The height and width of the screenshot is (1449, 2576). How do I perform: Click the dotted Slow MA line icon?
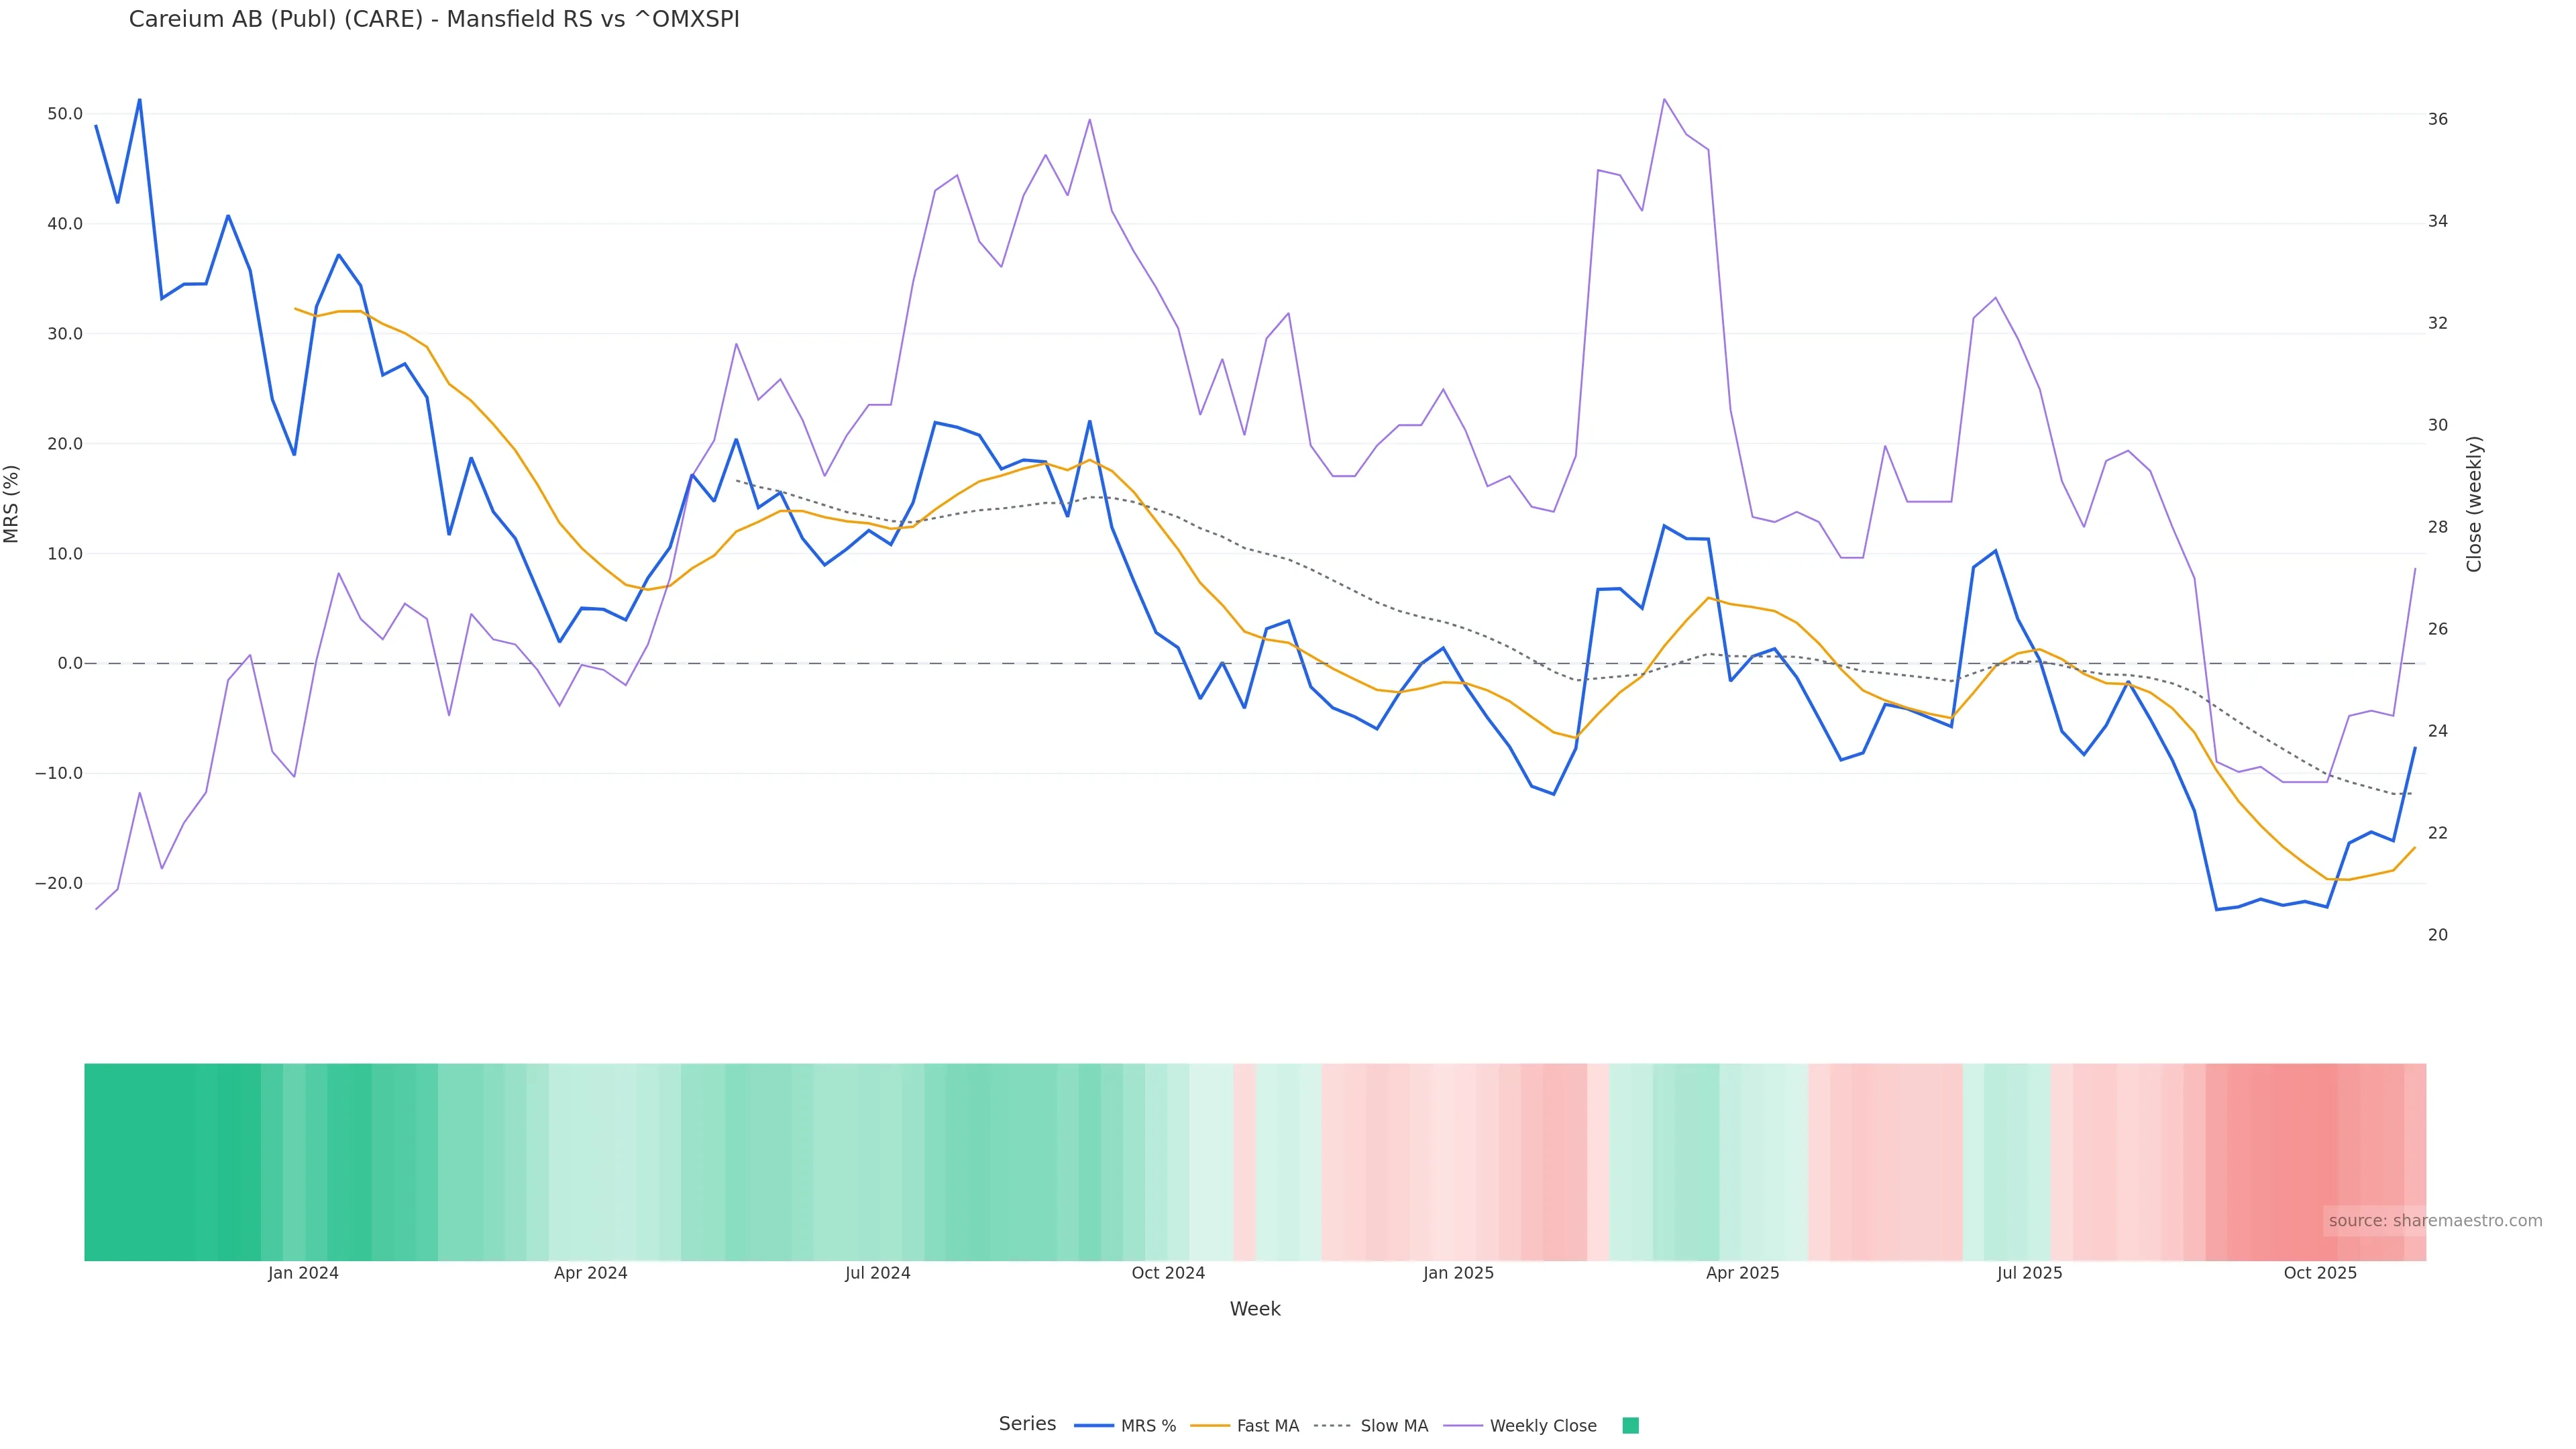[1332, 1426]
